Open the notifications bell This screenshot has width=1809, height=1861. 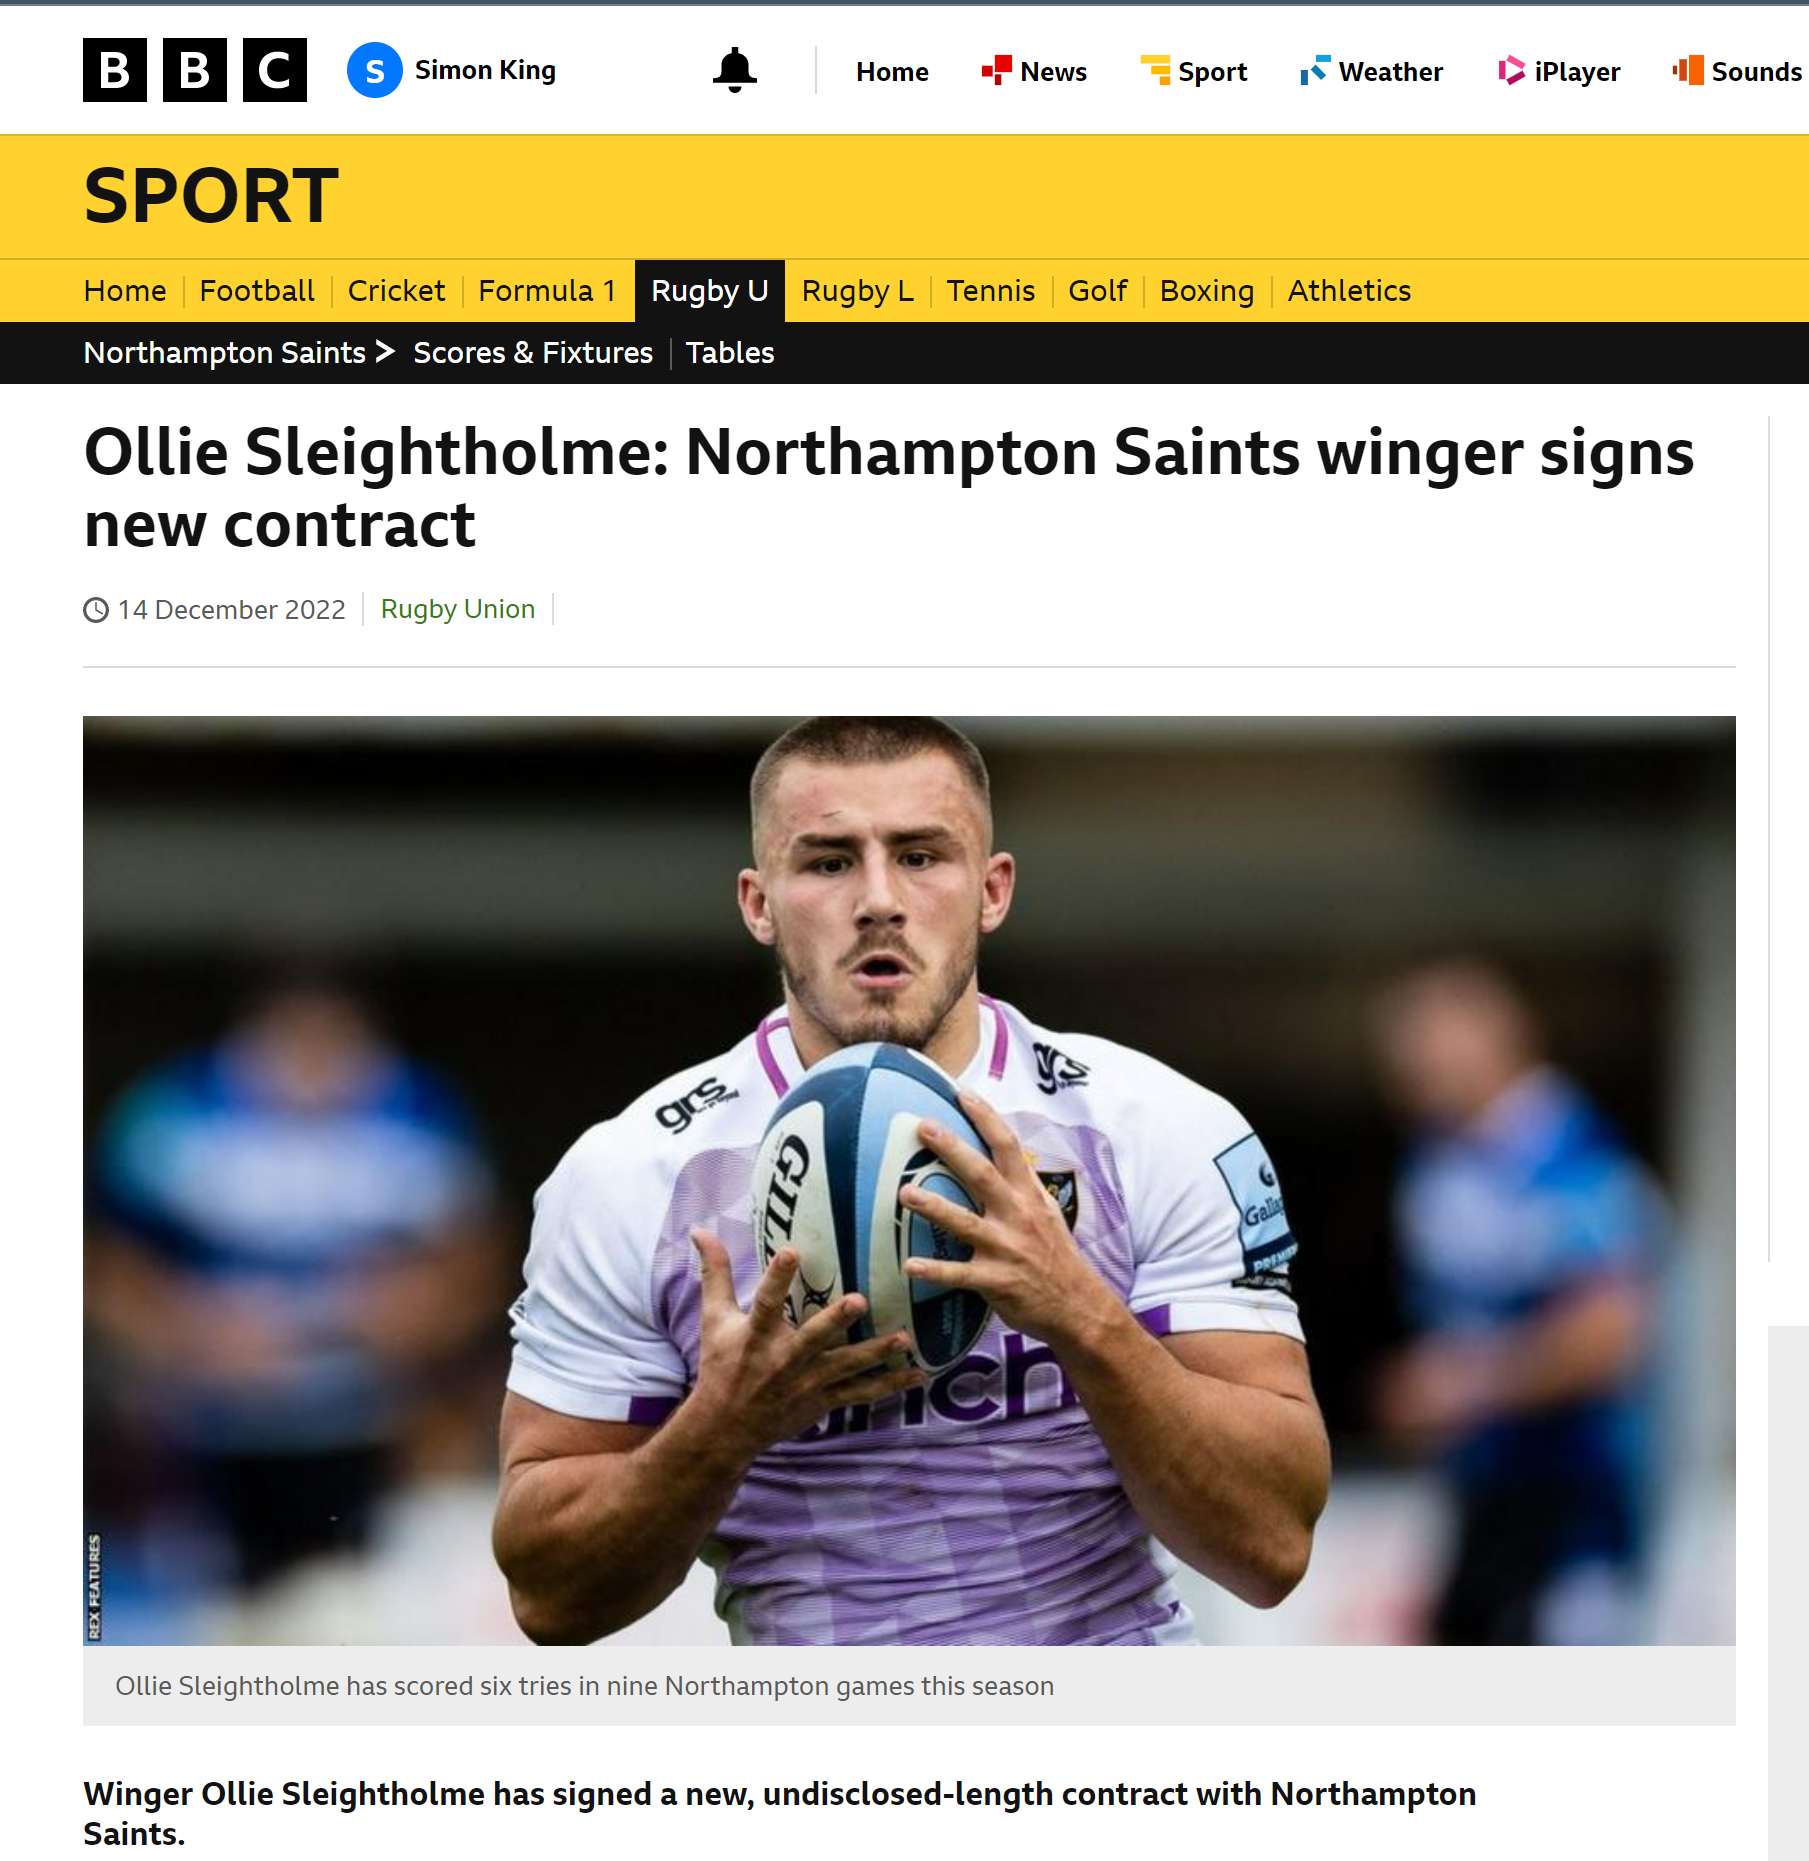734,71
